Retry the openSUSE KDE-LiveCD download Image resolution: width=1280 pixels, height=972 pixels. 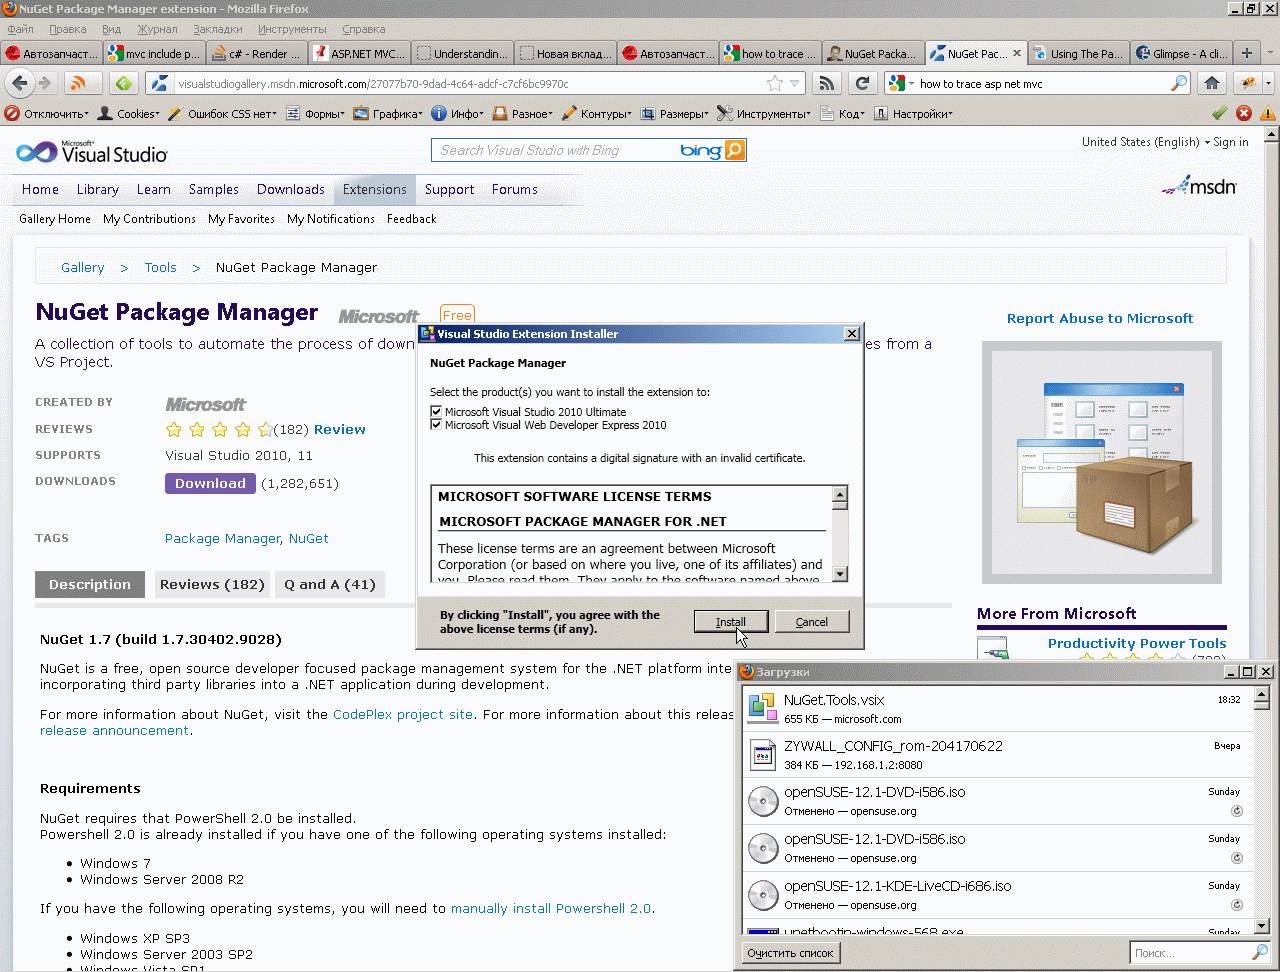[x=1237, y=905]
